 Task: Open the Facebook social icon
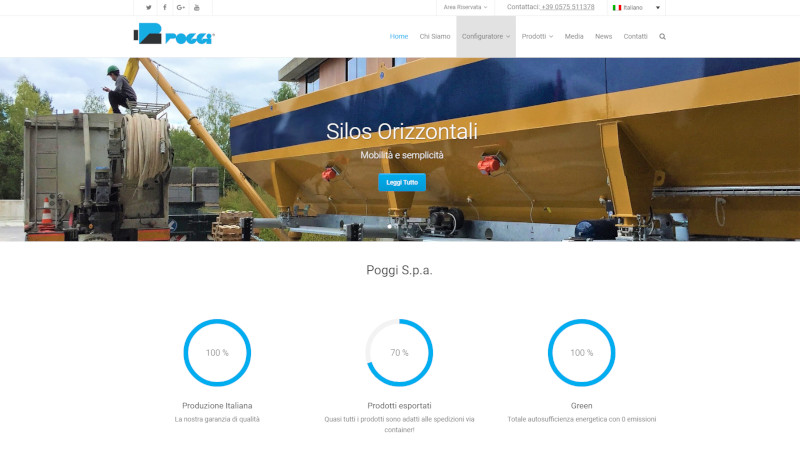pos(164,8)
